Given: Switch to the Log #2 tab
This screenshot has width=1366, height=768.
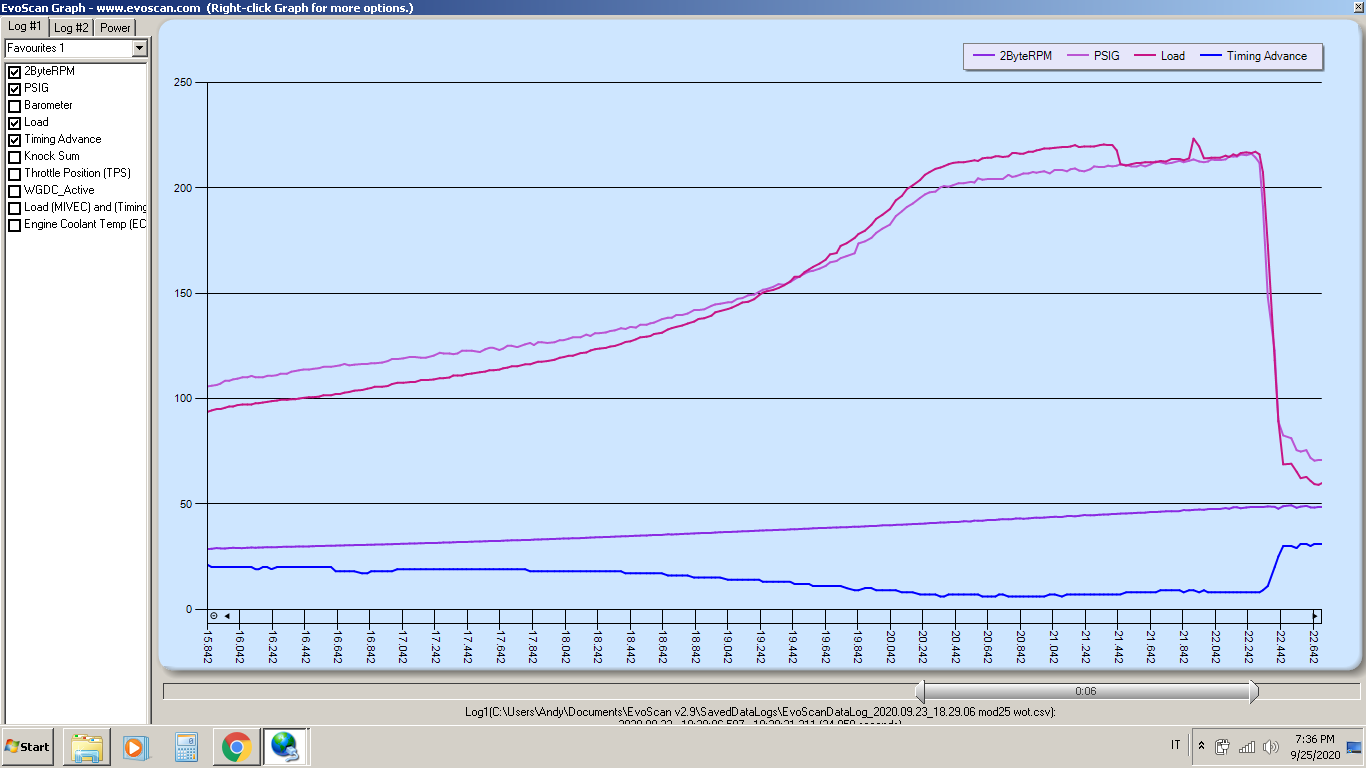Looking at the screenshot, I should [x=71, y=27].
